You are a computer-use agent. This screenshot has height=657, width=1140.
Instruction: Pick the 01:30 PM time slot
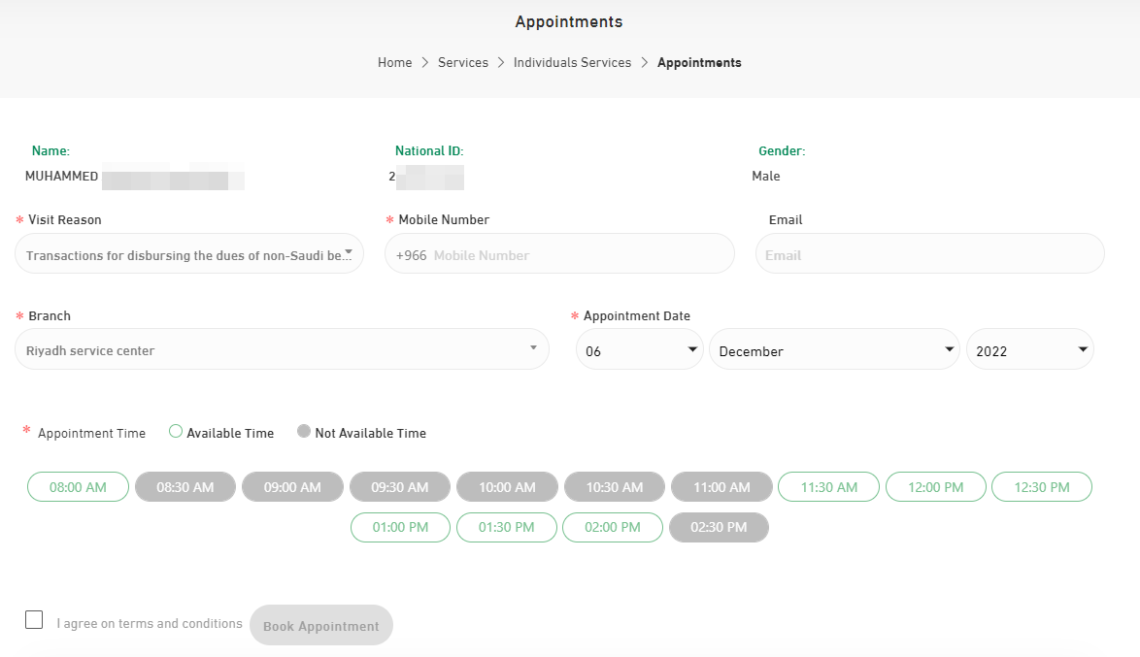point(506,527)
